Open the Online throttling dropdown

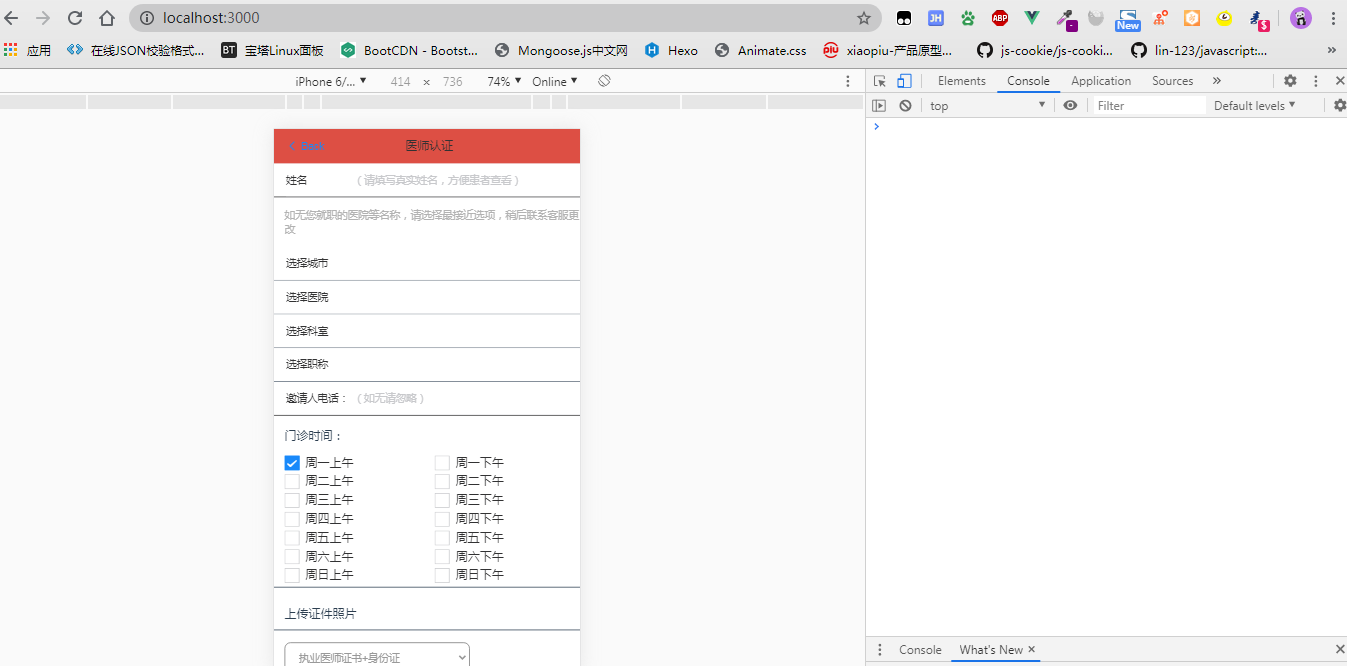tap(555, 81)
